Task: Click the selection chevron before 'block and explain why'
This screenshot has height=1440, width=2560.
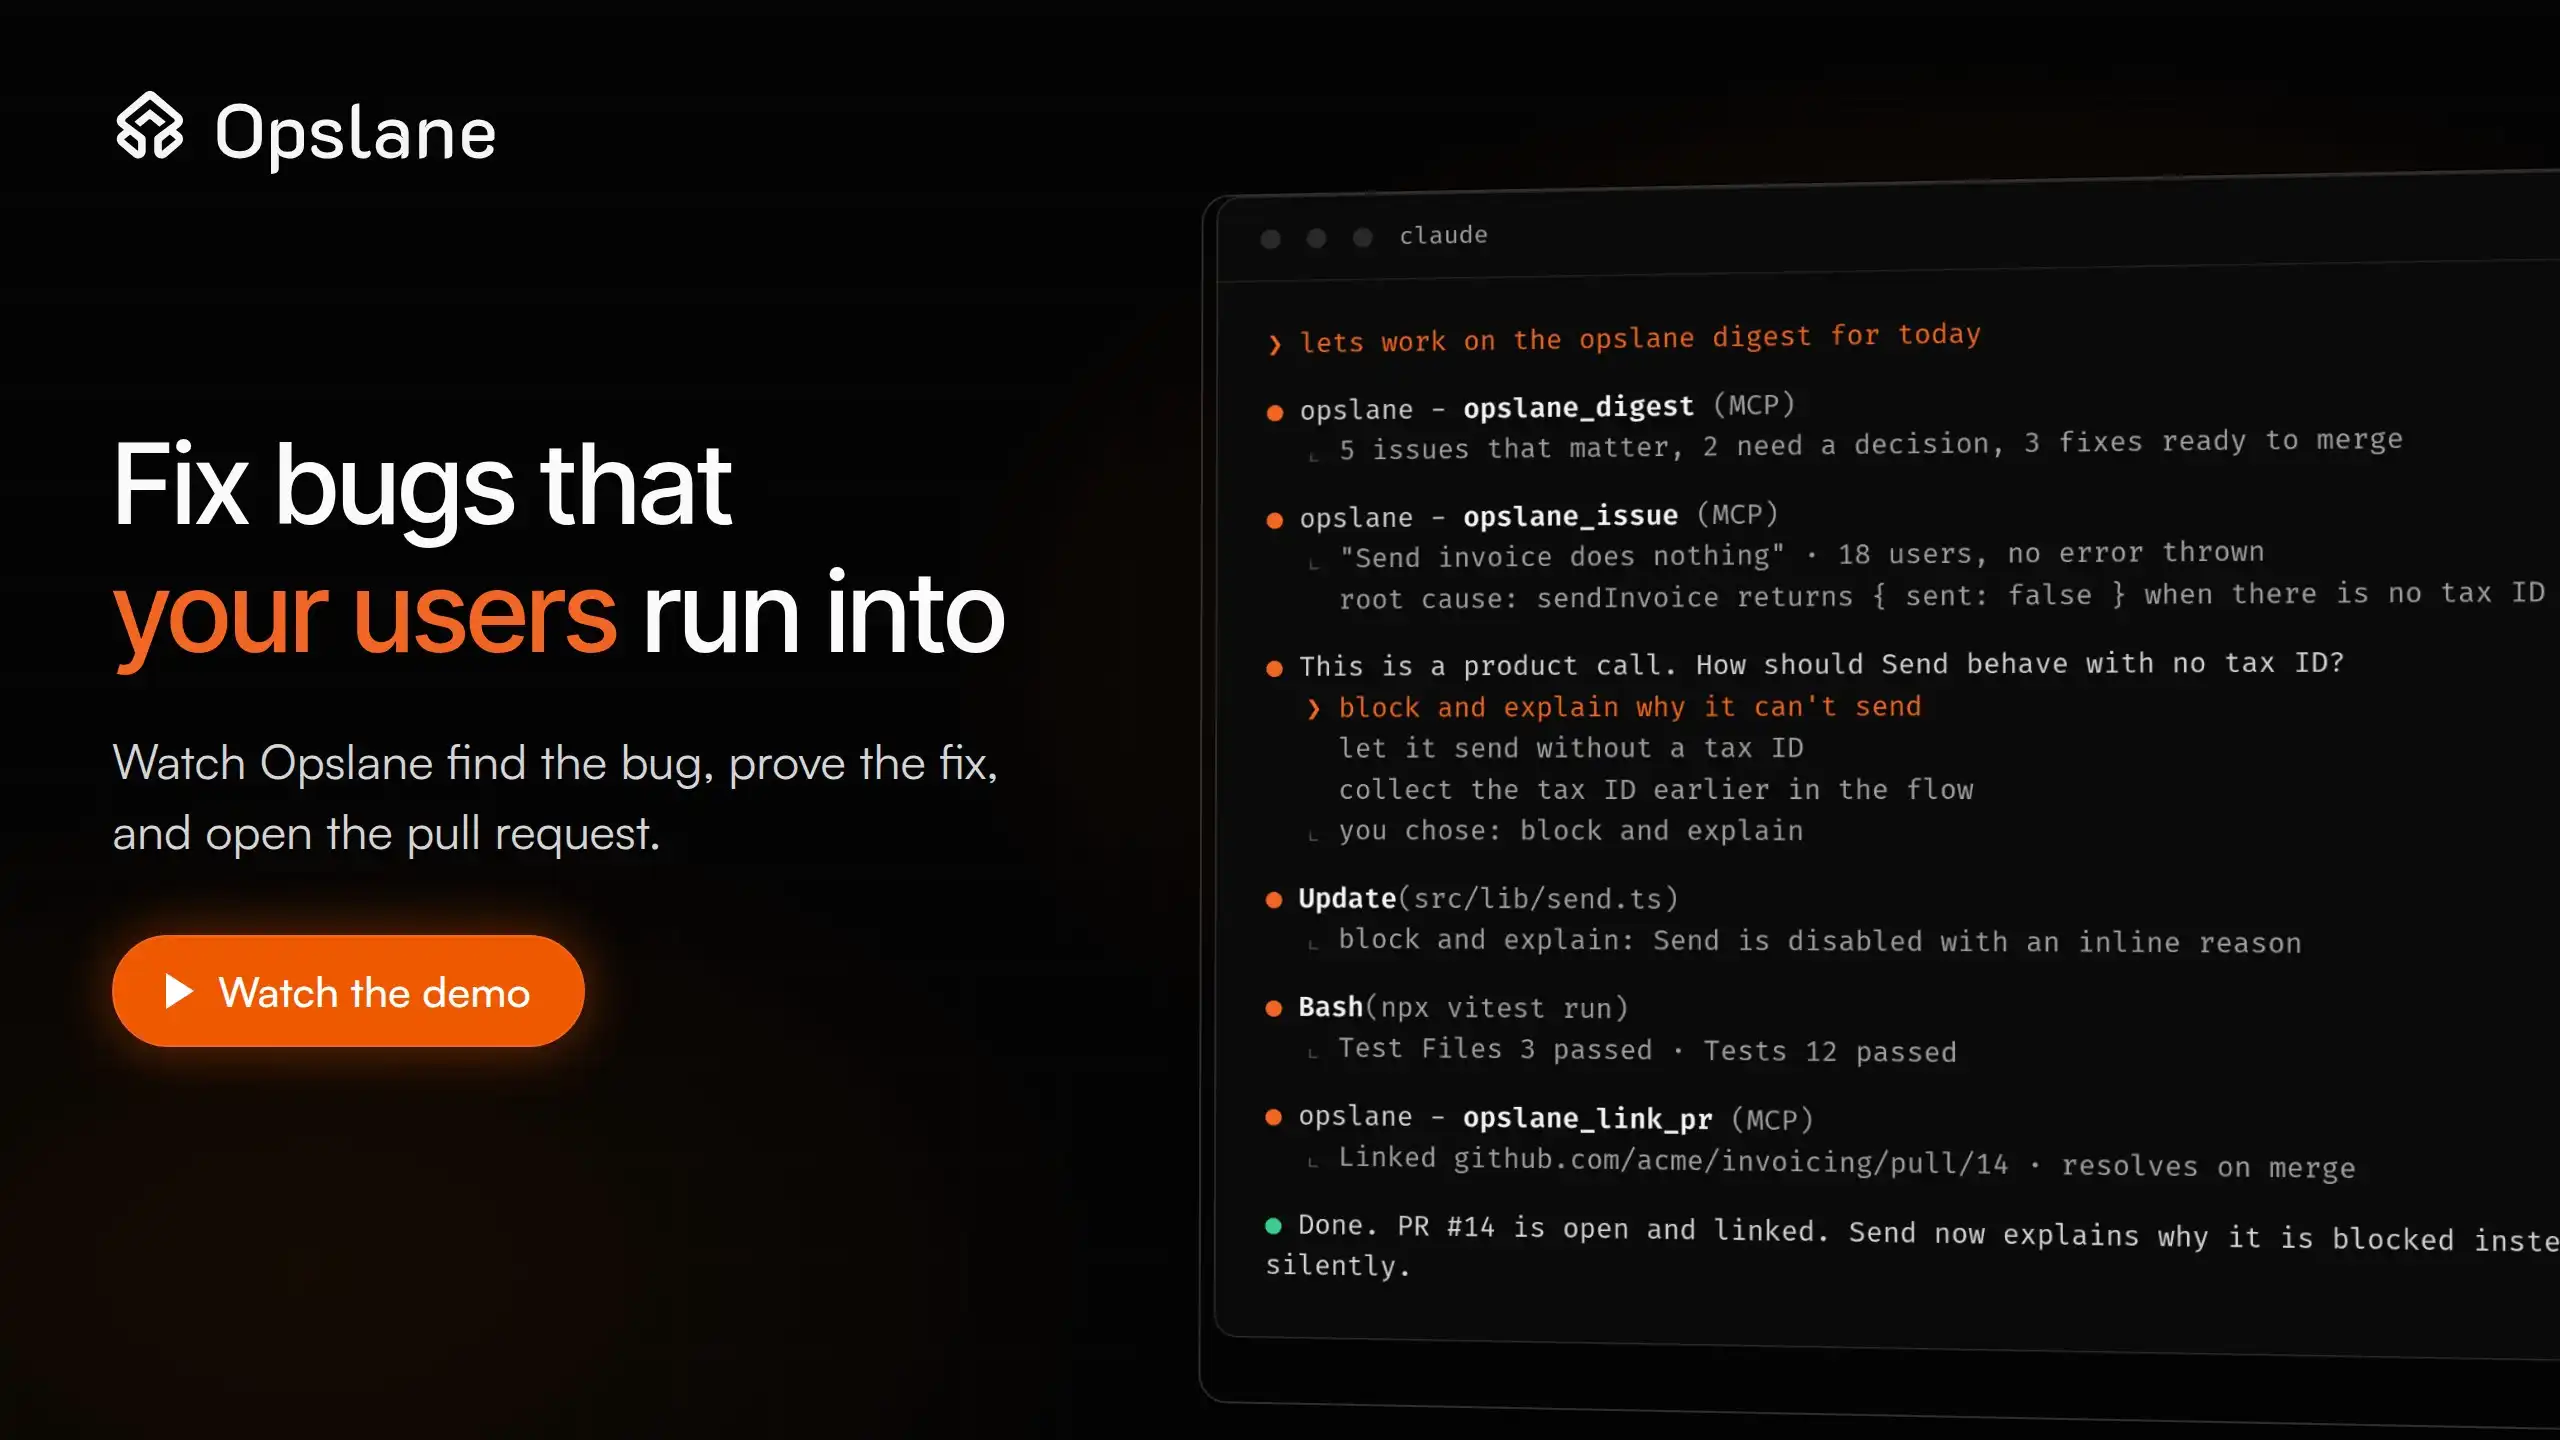Action: 1314,709
